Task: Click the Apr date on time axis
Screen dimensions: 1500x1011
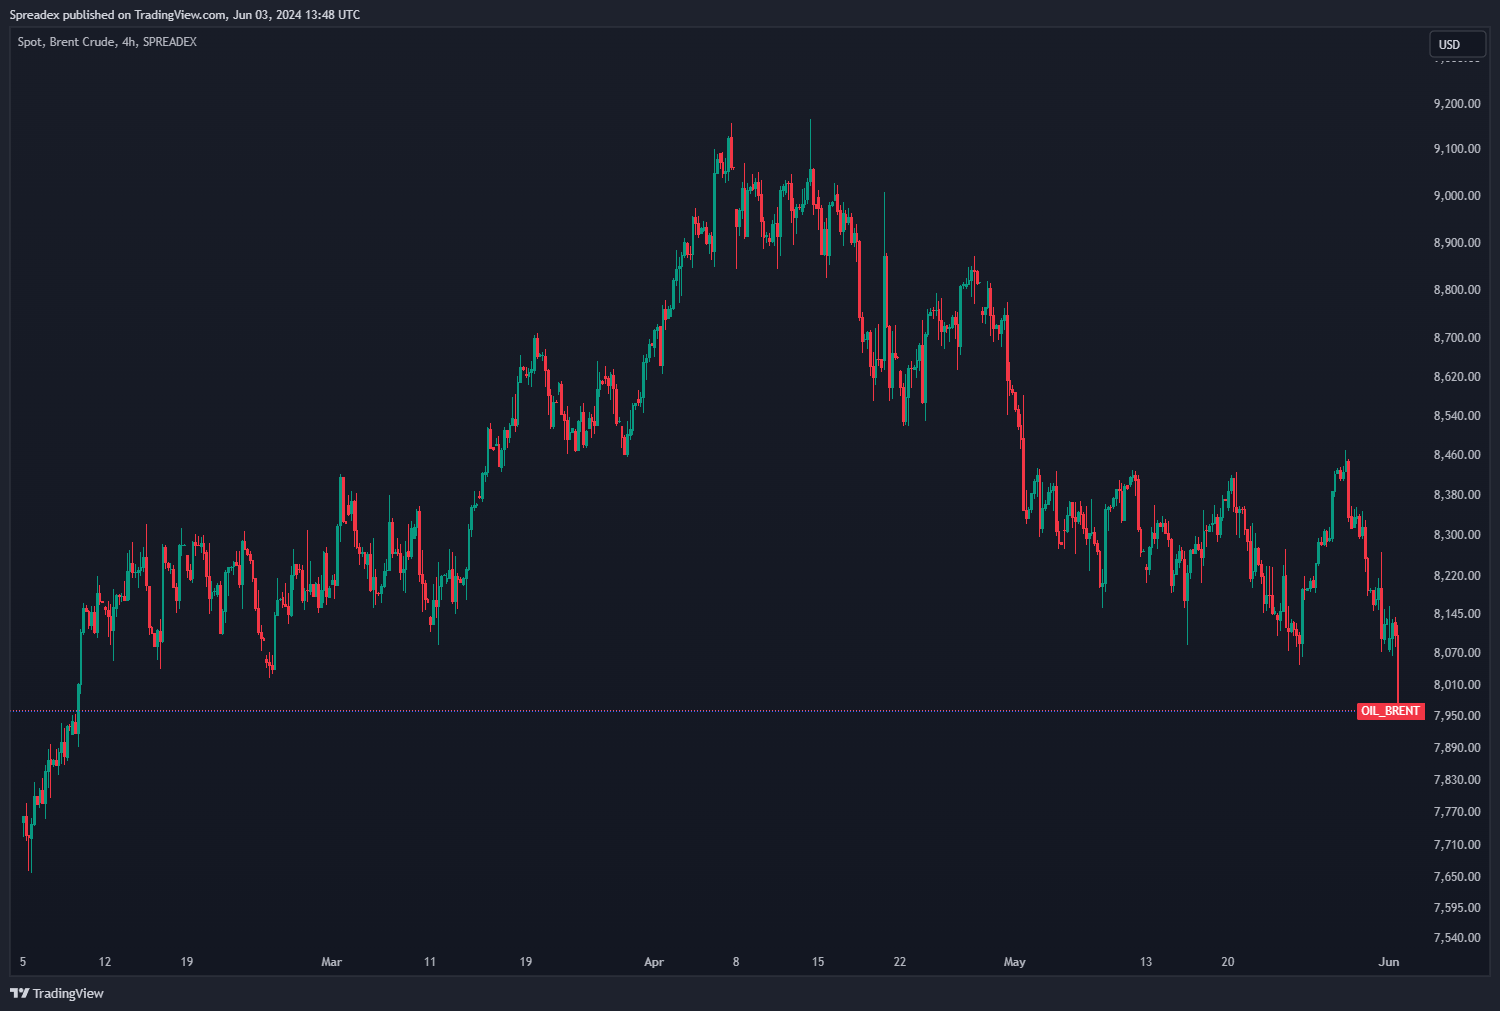Action: pos(654,962)
